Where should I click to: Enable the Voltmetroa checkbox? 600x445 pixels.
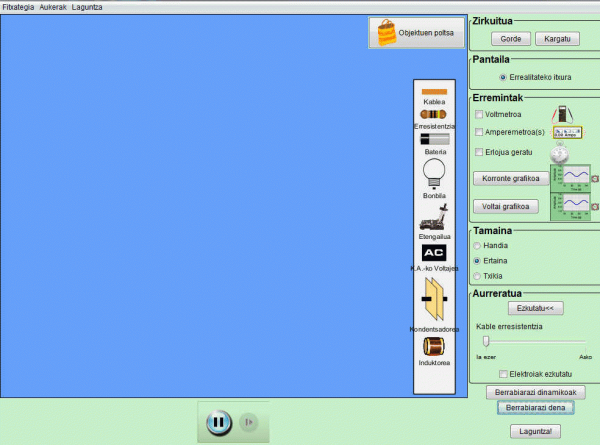[479, 115]
